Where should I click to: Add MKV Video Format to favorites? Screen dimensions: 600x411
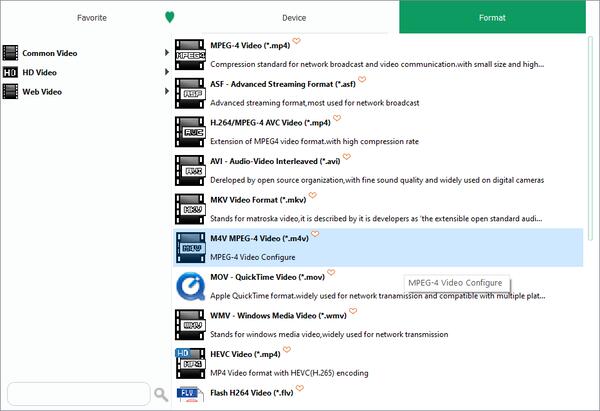coord(313,195)
